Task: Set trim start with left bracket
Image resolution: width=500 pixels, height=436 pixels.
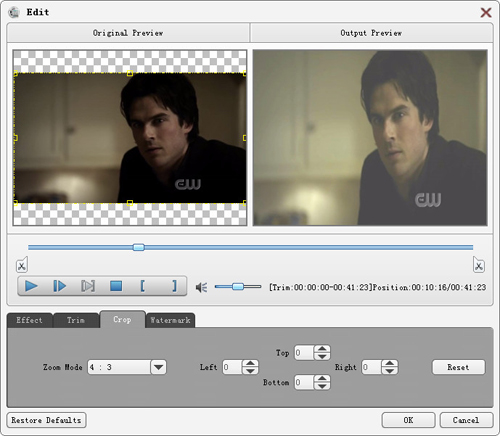Action: tap(143, 286)
